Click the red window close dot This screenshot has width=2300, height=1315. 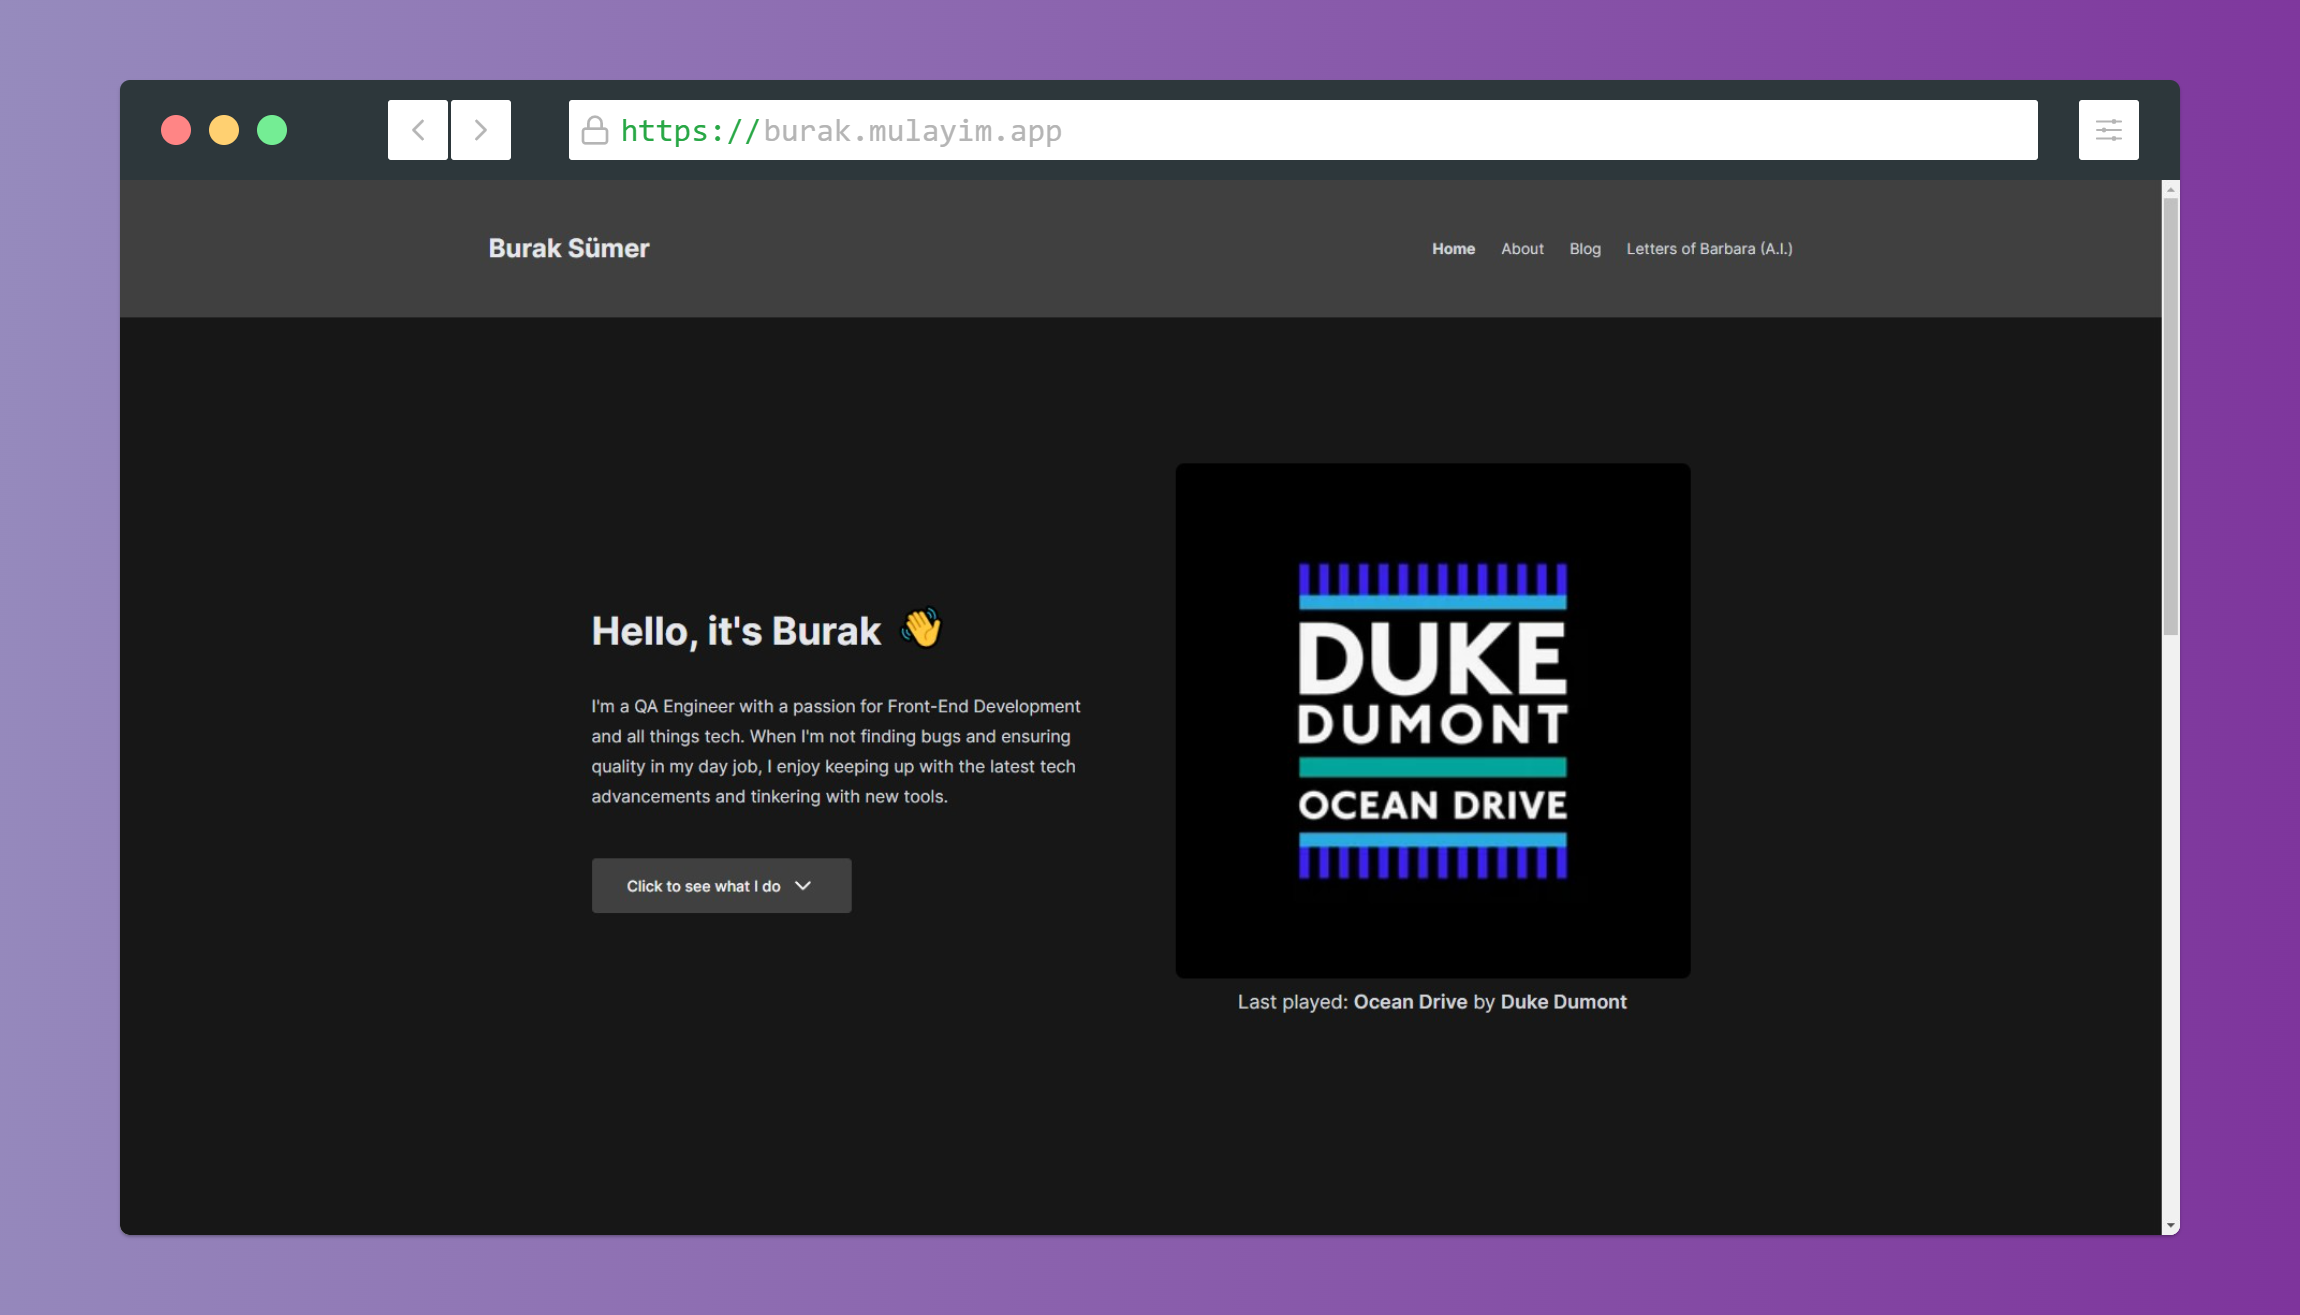176,130
